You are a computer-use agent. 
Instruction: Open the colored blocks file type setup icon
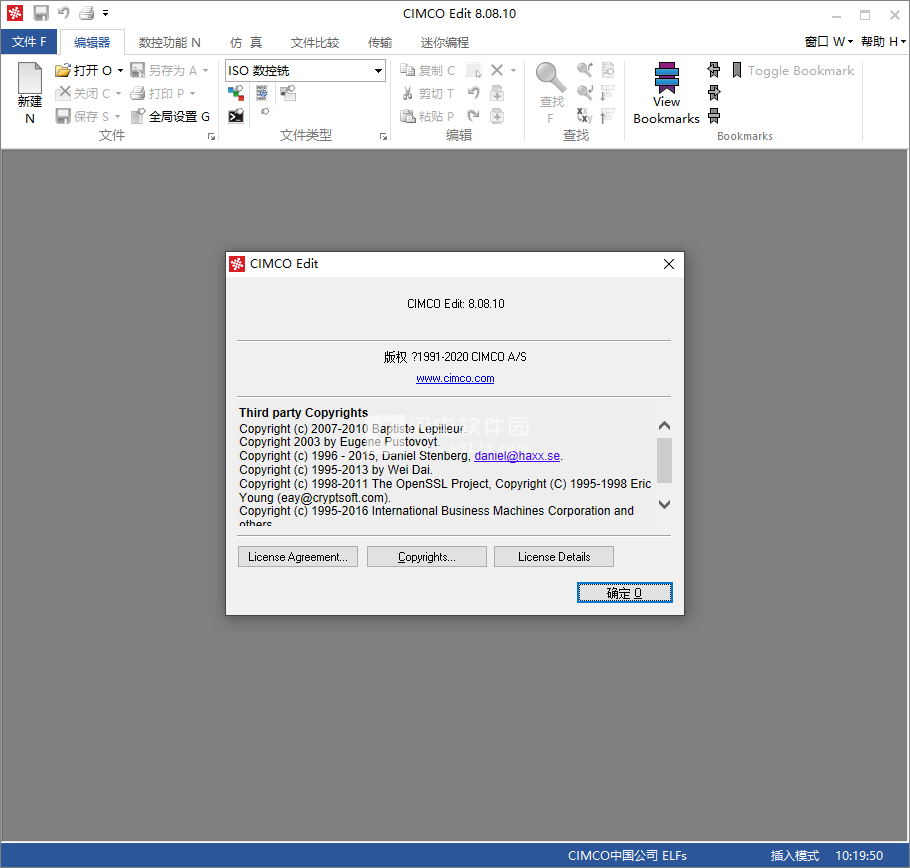point(236,93)
